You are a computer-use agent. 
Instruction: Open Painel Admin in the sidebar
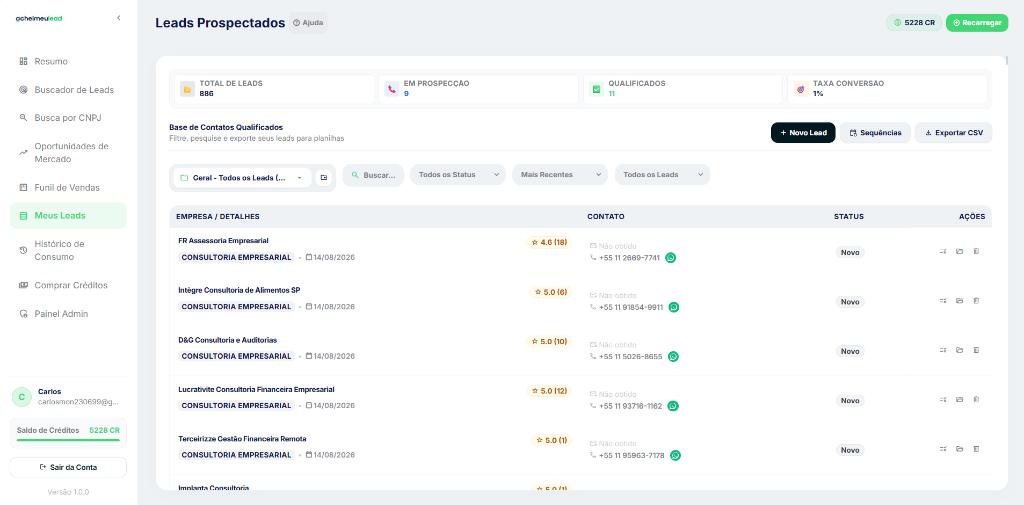(x=68, y=314)
